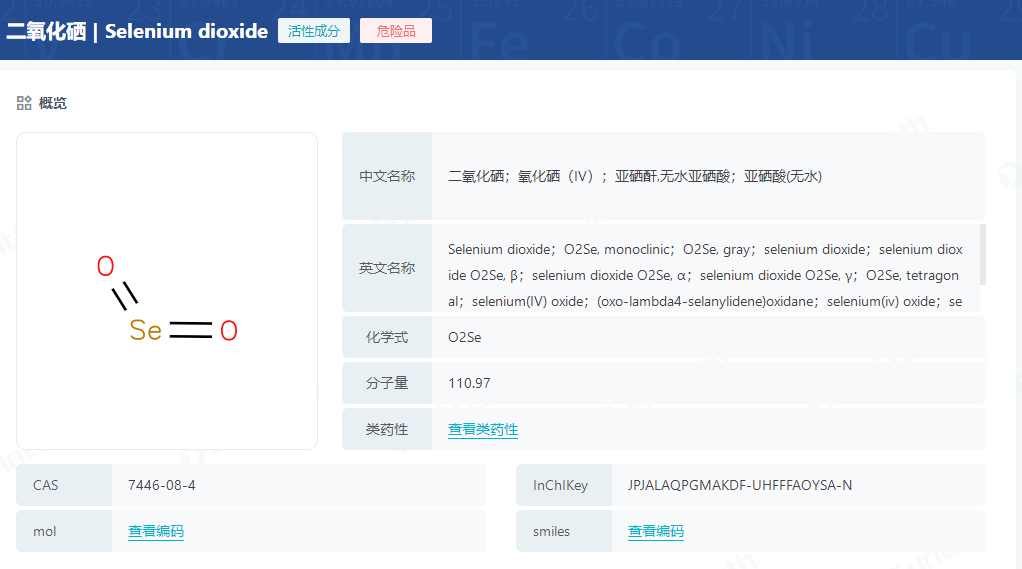This screenshot has height=569, width=1022.
Task: Click the 危险品 tag button
Action: [396, 31]
